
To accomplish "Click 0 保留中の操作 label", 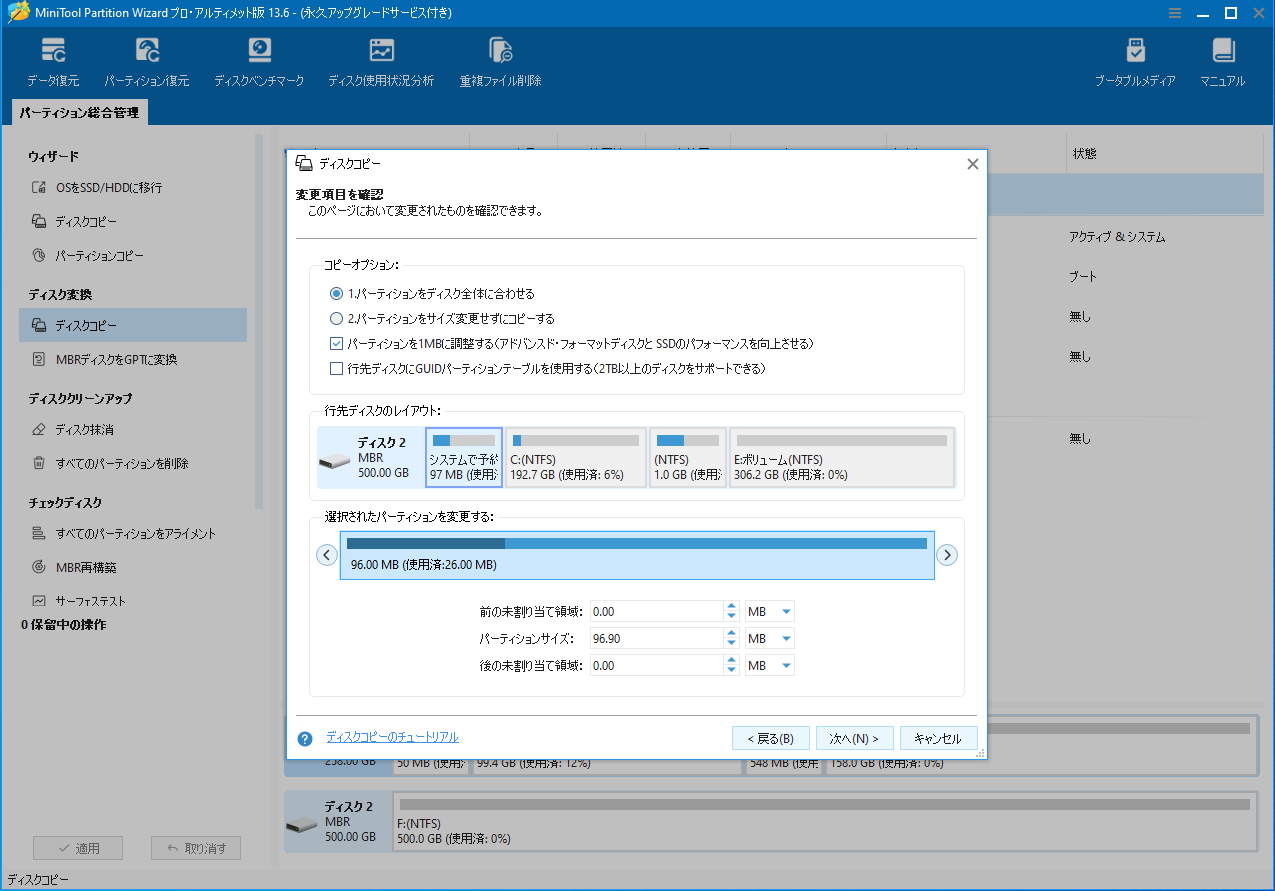I will coord(63,625).
